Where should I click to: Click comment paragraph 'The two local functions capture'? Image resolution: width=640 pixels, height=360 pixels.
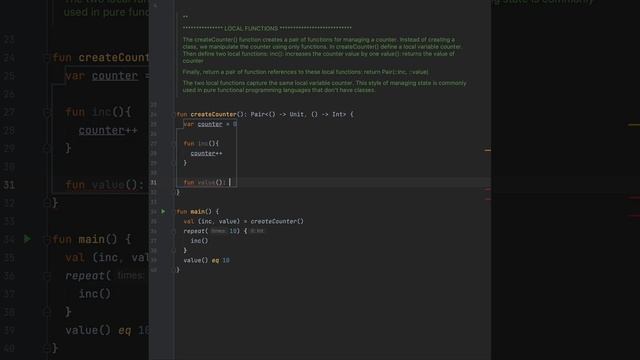click(324, 87)
